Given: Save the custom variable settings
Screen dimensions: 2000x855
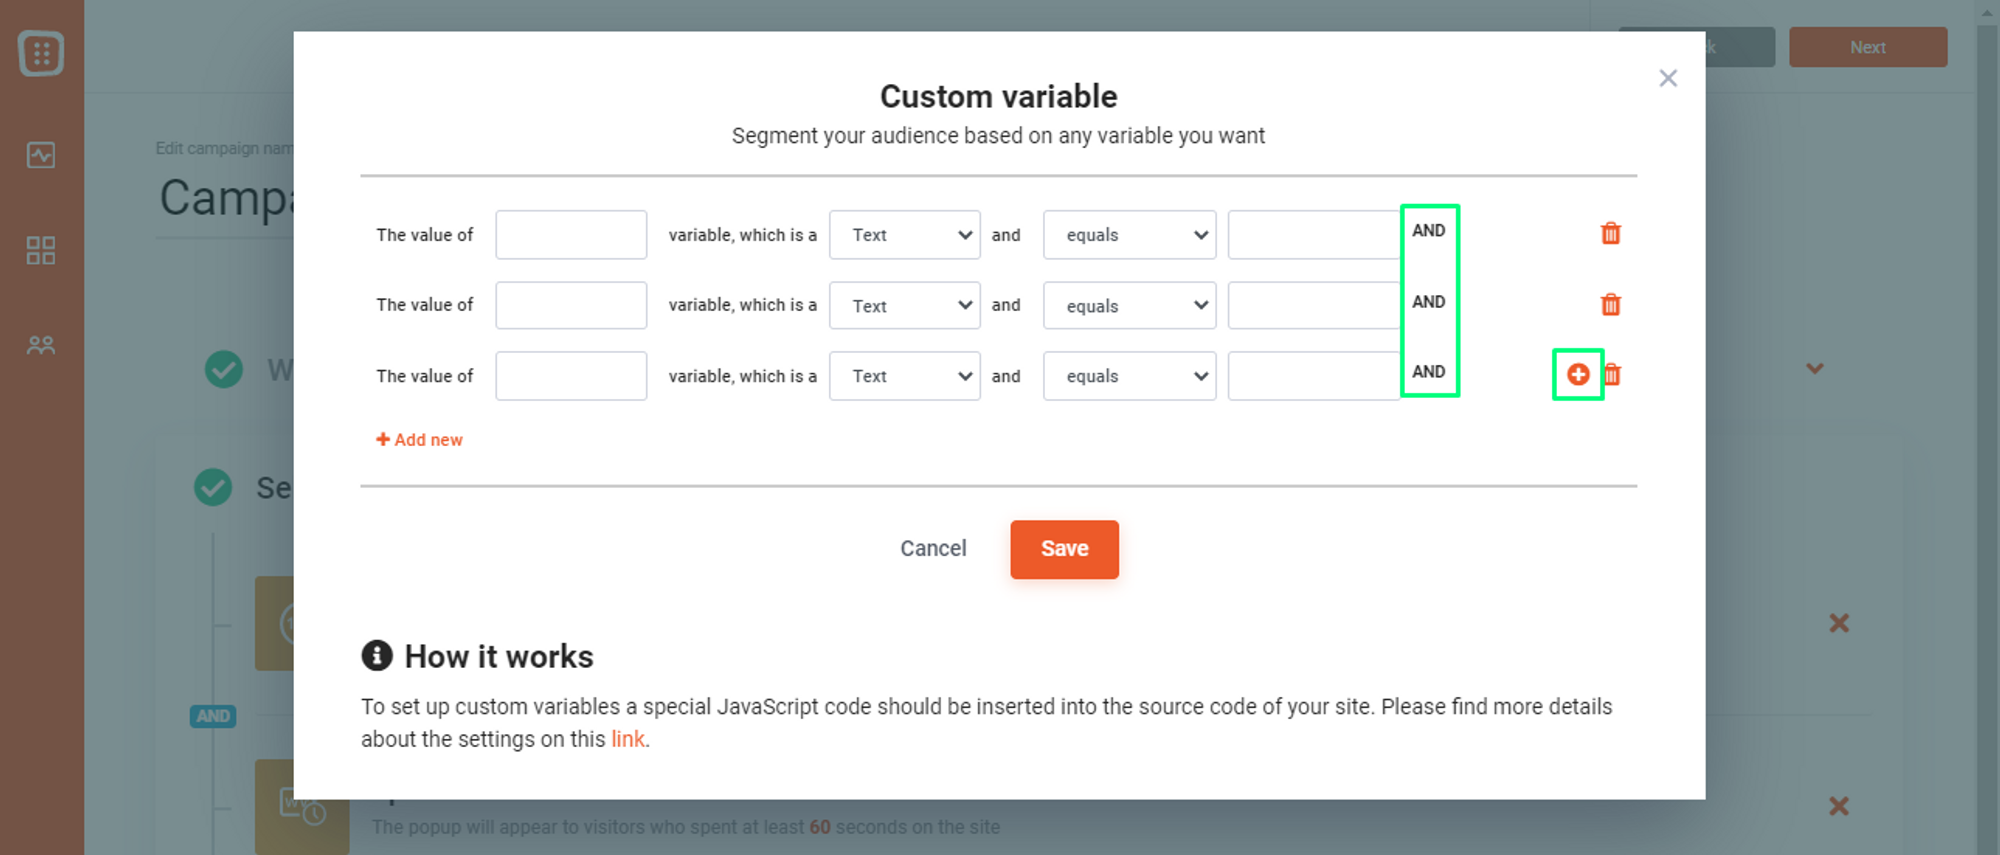Looking at the screenshot, I should (x=1064, y=549).
